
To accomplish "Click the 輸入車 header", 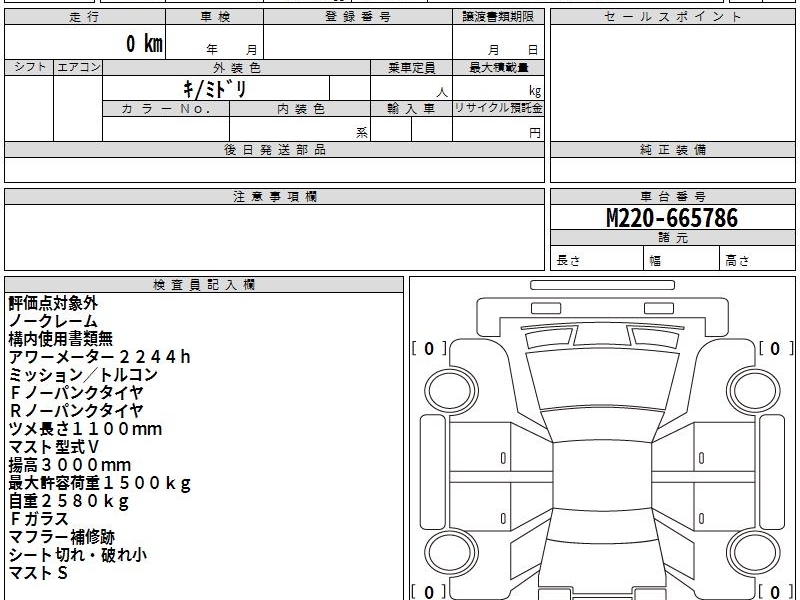I will coord(411,109).
